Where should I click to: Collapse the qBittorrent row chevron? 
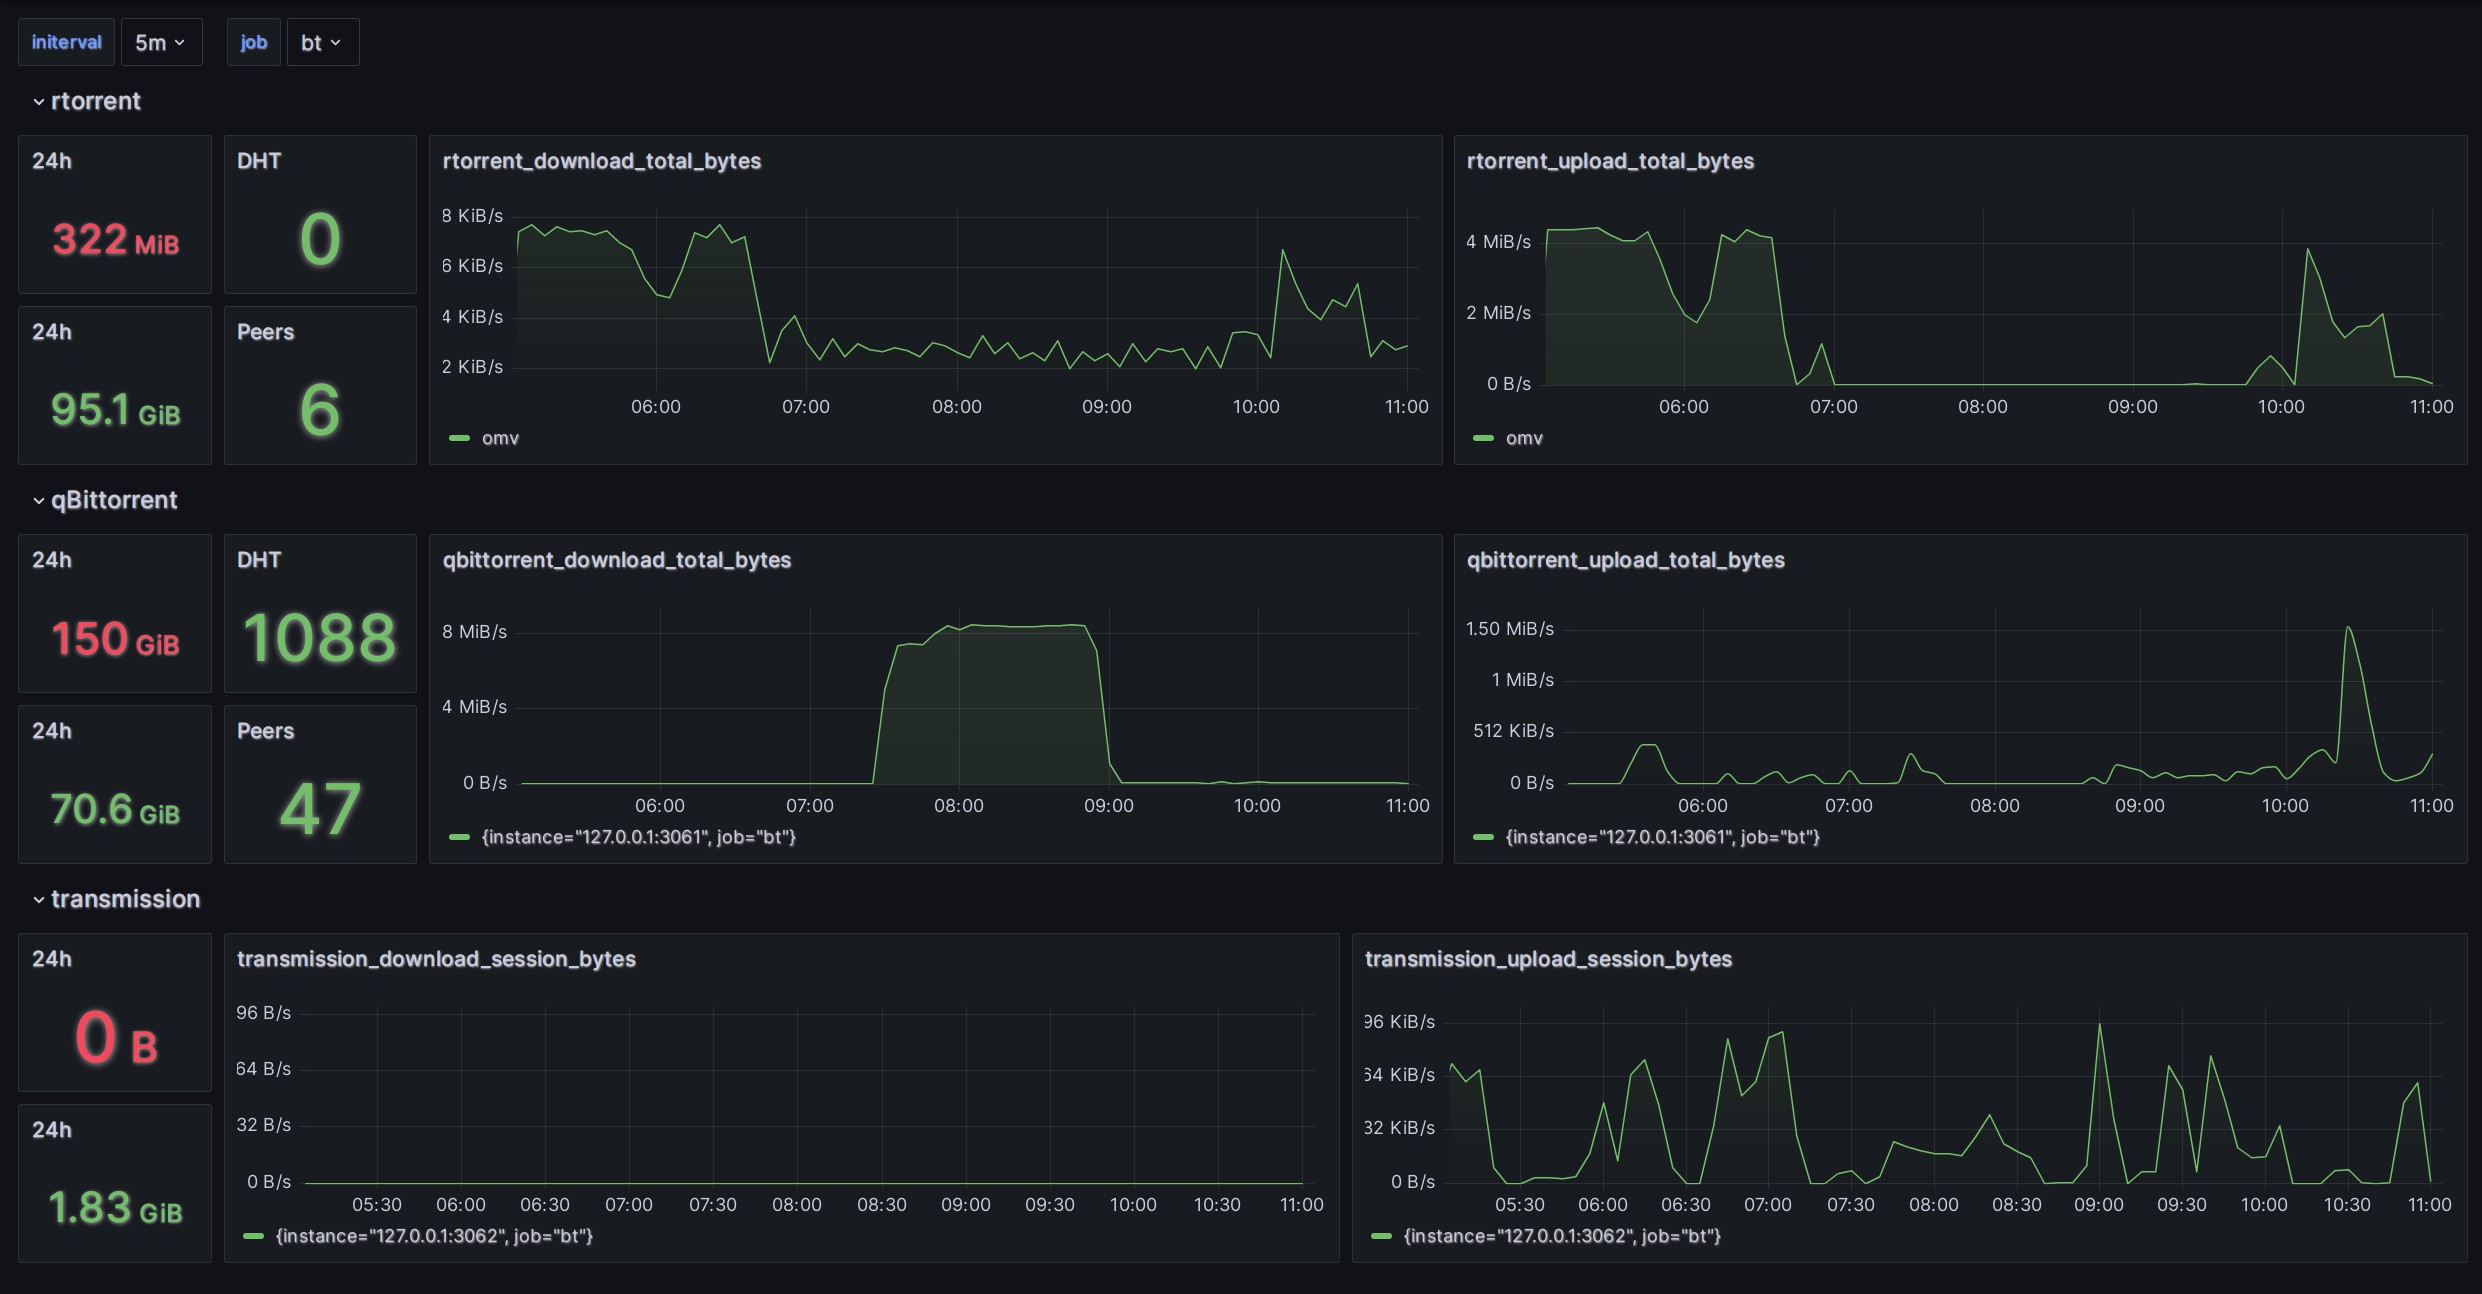click(x=39, y=501)
